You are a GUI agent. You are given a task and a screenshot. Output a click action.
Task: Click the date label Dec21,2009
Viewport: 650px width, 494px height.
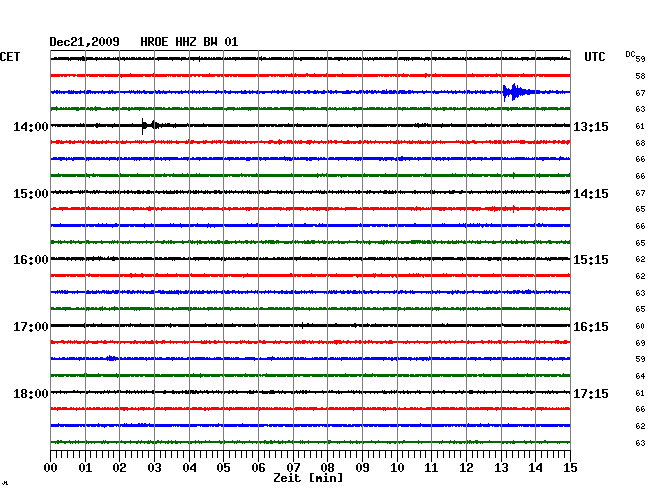point(84,42)
